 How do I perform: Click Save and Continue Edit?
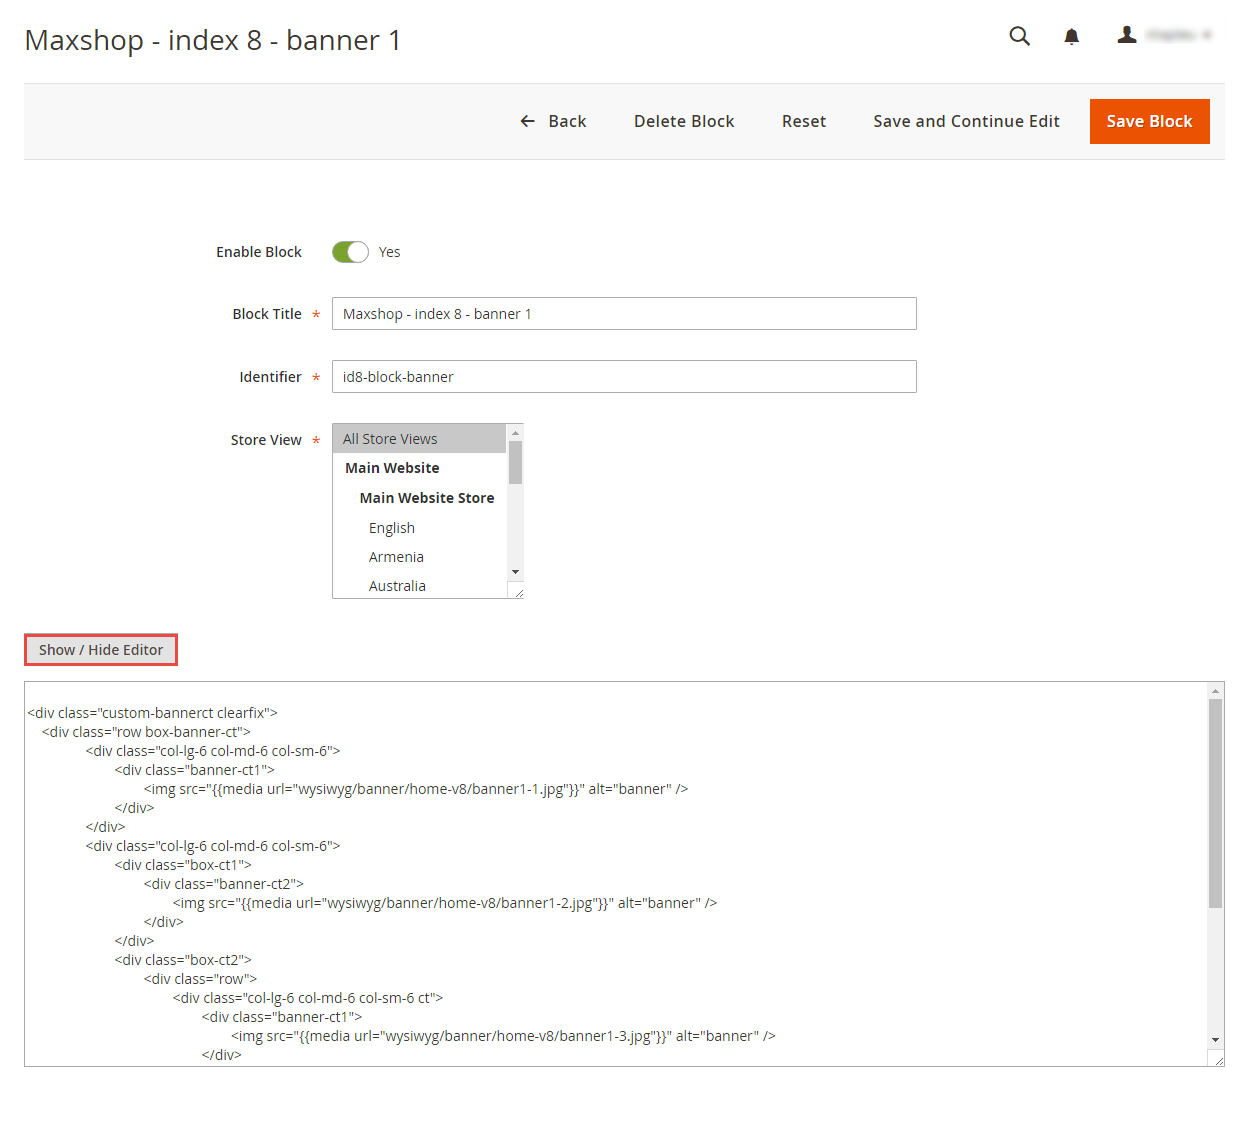(x=966, y=121)
